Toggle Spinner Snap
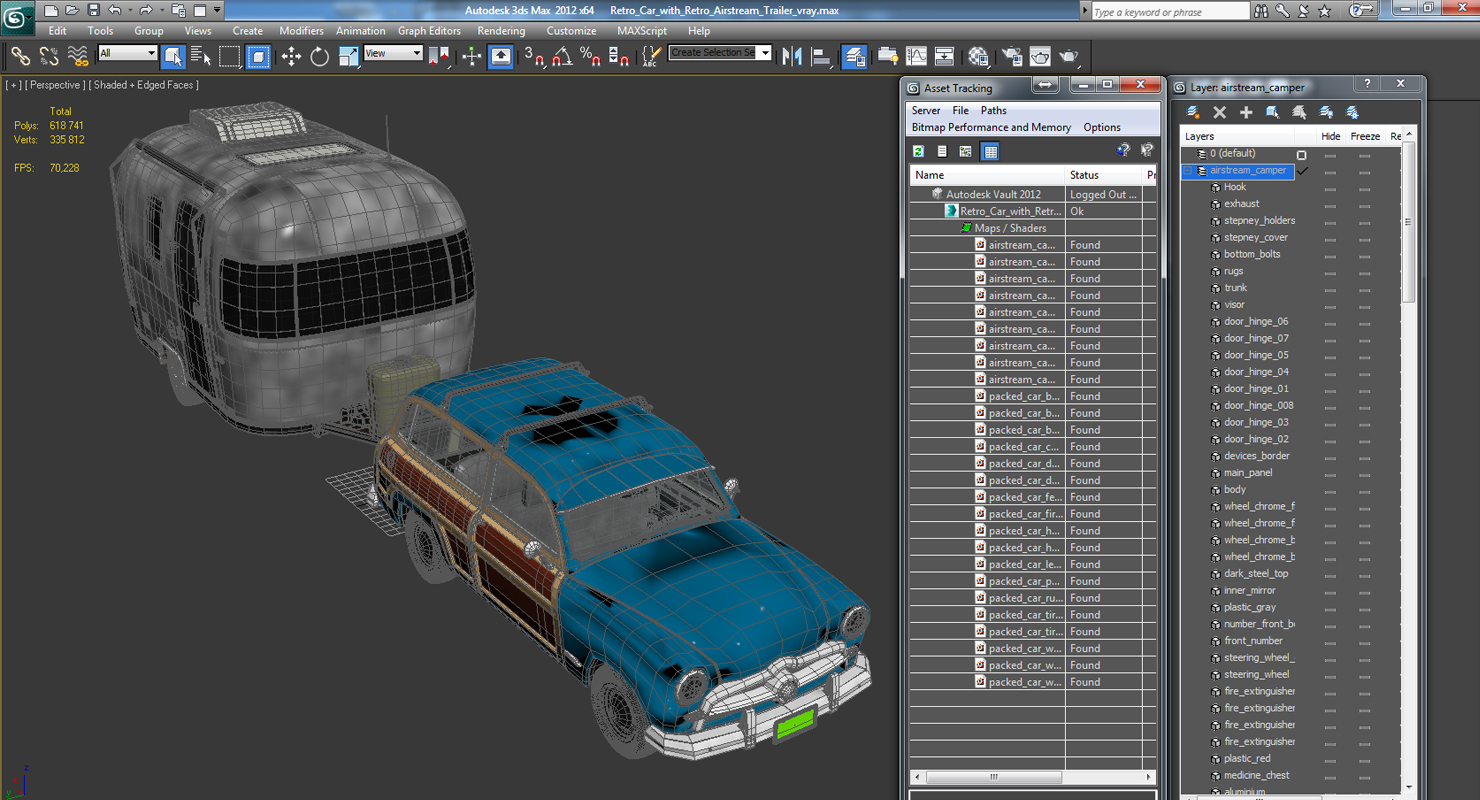The width and height of the screenshot is (1480, 800). coord(619,57)
